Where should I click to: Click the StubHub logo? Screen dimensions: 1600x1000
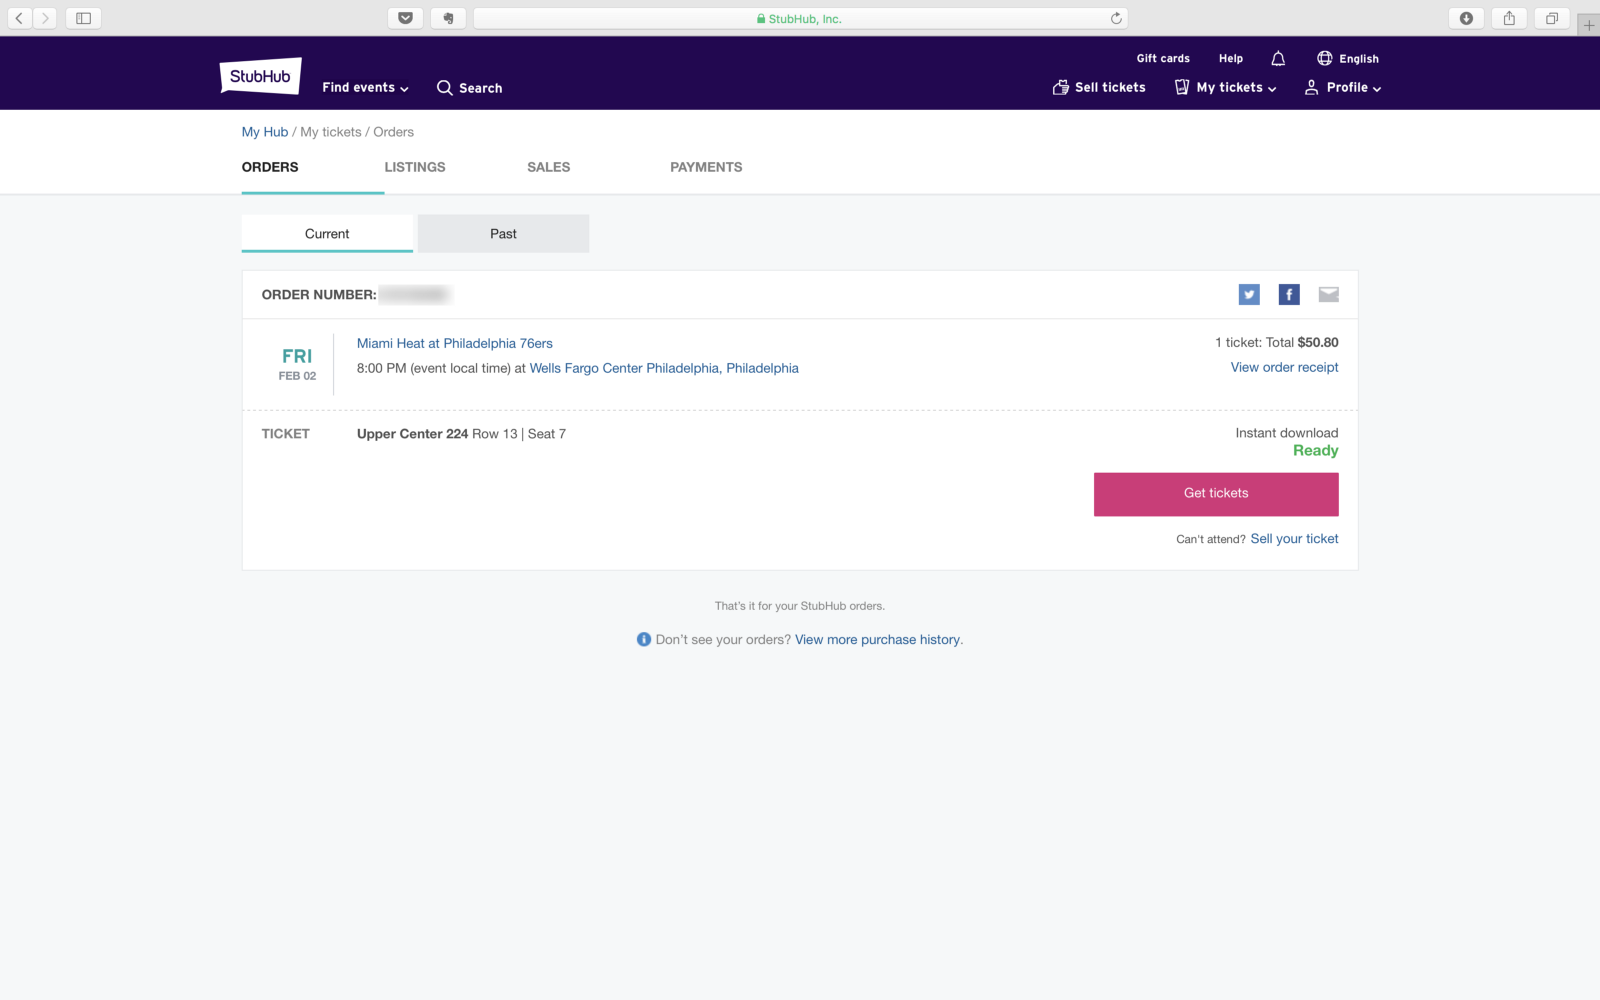pyautogui.click(x=260, y=76)
